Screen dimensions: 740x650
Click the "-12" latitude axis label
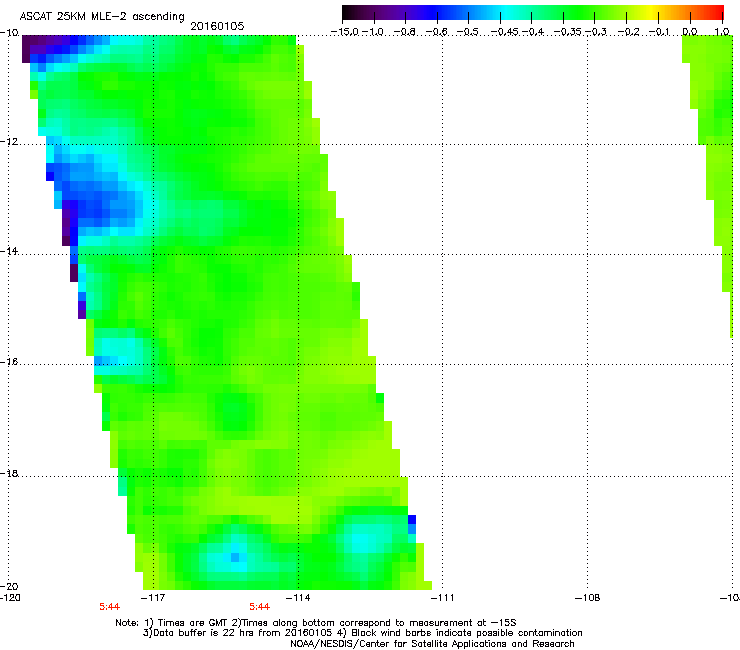(9, 142)
